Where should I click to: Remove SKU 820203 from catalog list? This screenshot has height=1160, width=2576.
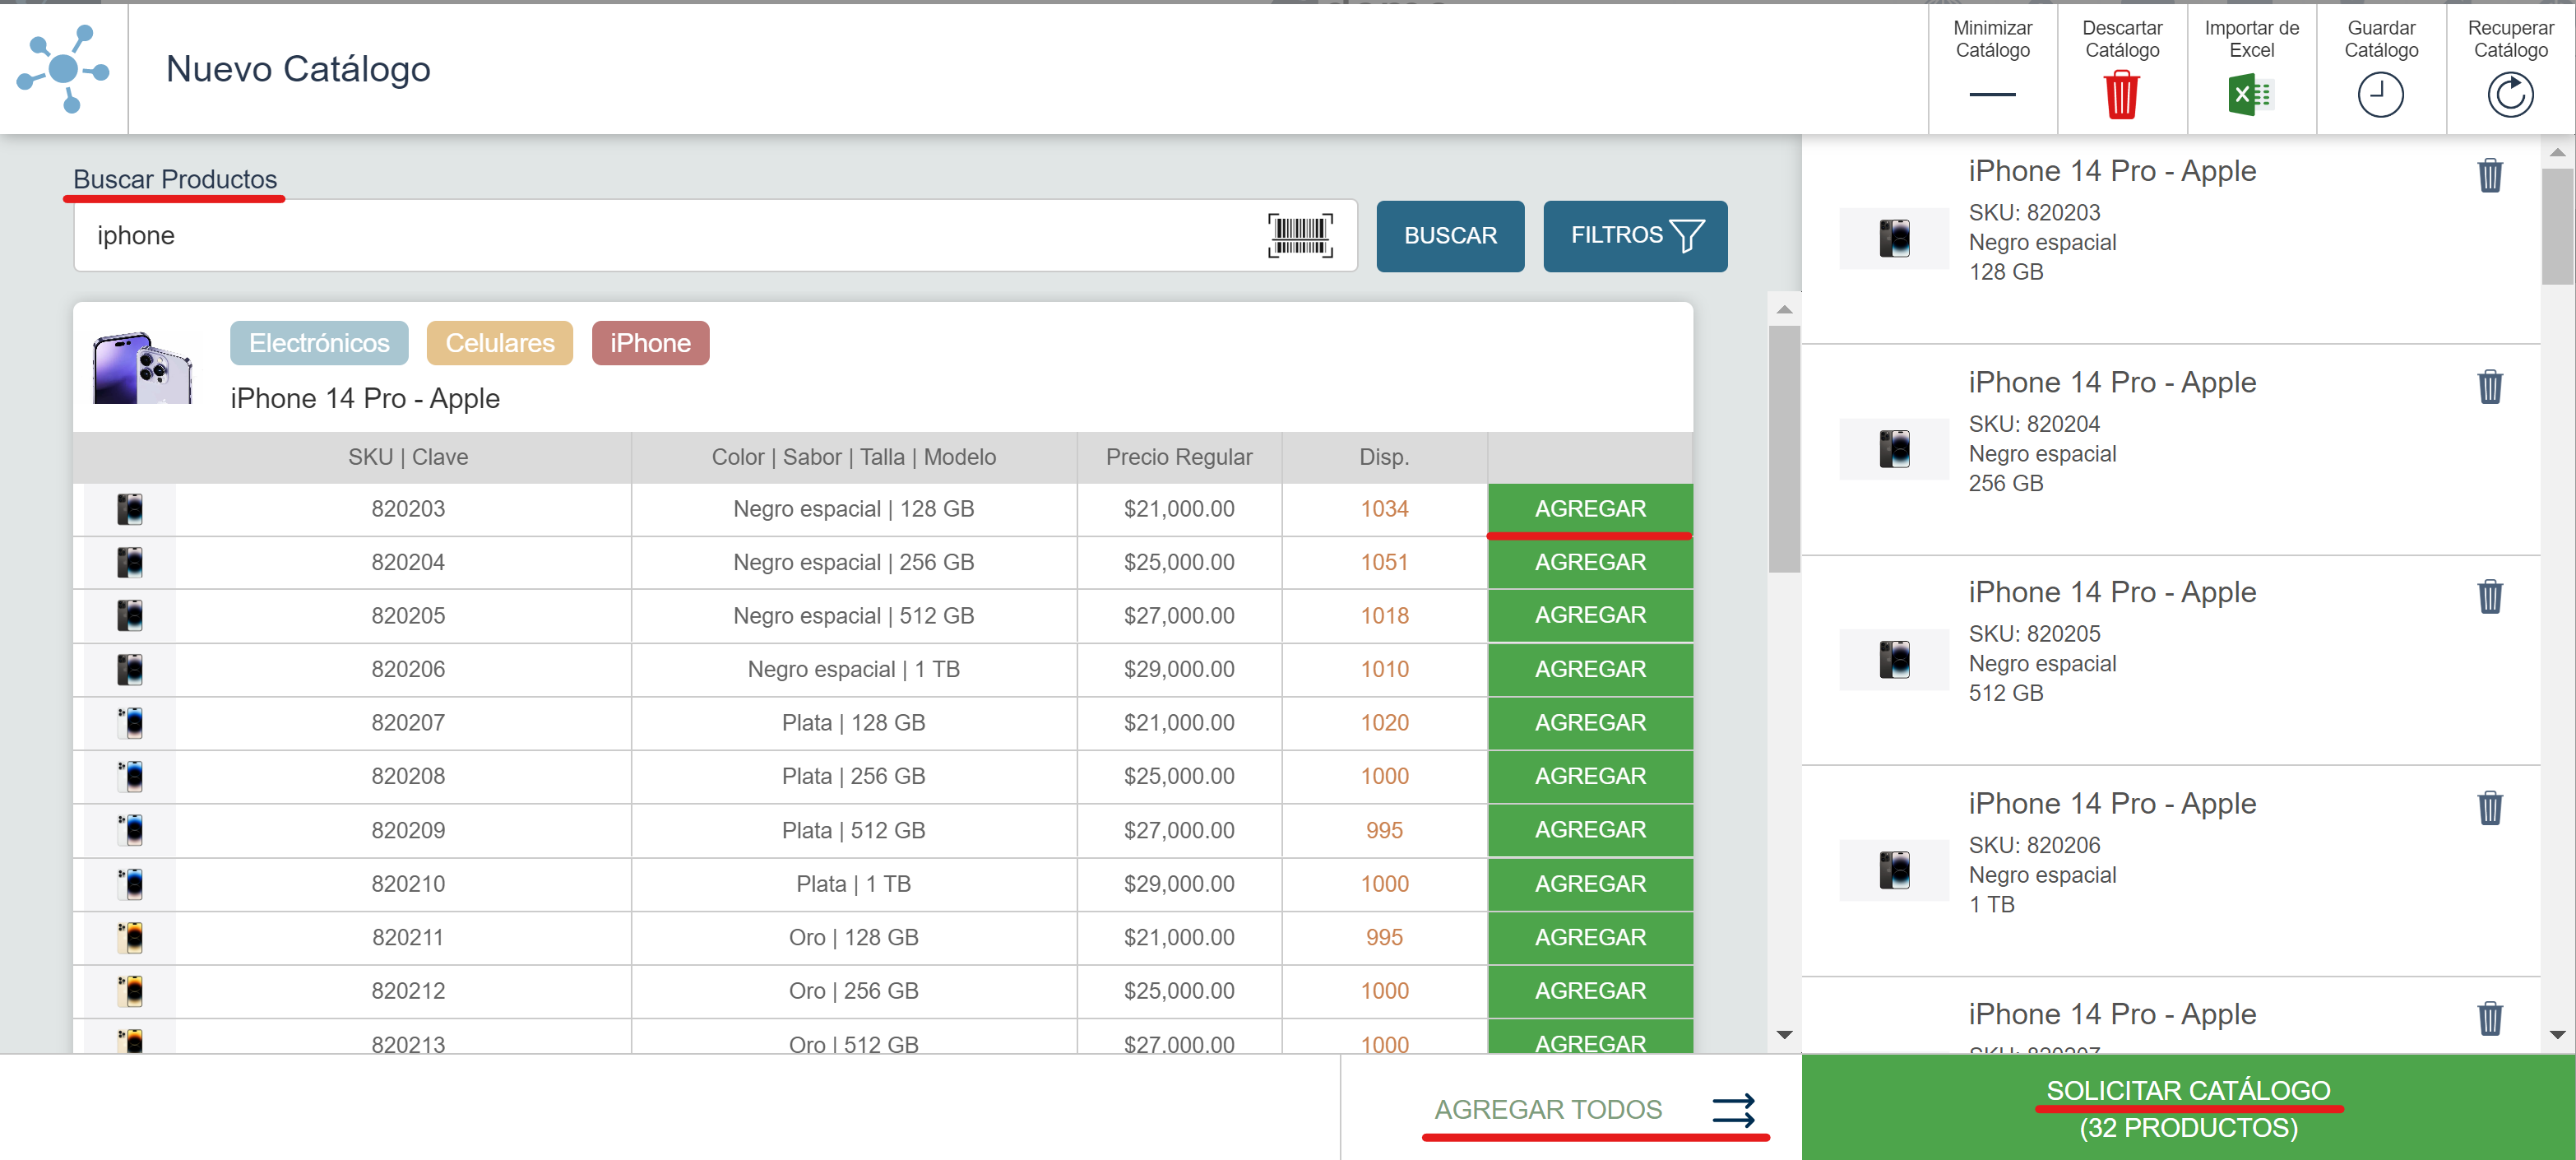(2489, 175)
